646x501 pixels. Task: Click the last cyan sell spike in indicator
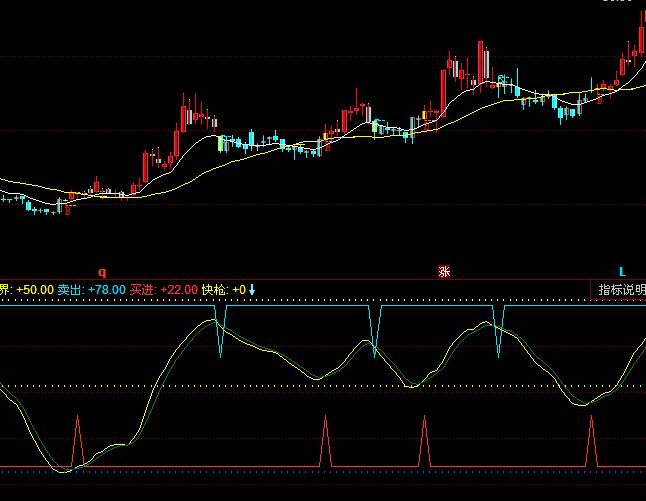point(498,332)
